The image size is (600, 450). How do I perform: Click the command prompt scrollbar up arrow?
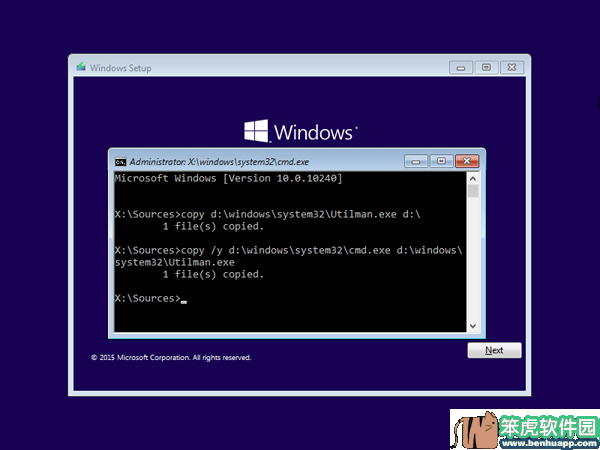[x=473, y=178]
